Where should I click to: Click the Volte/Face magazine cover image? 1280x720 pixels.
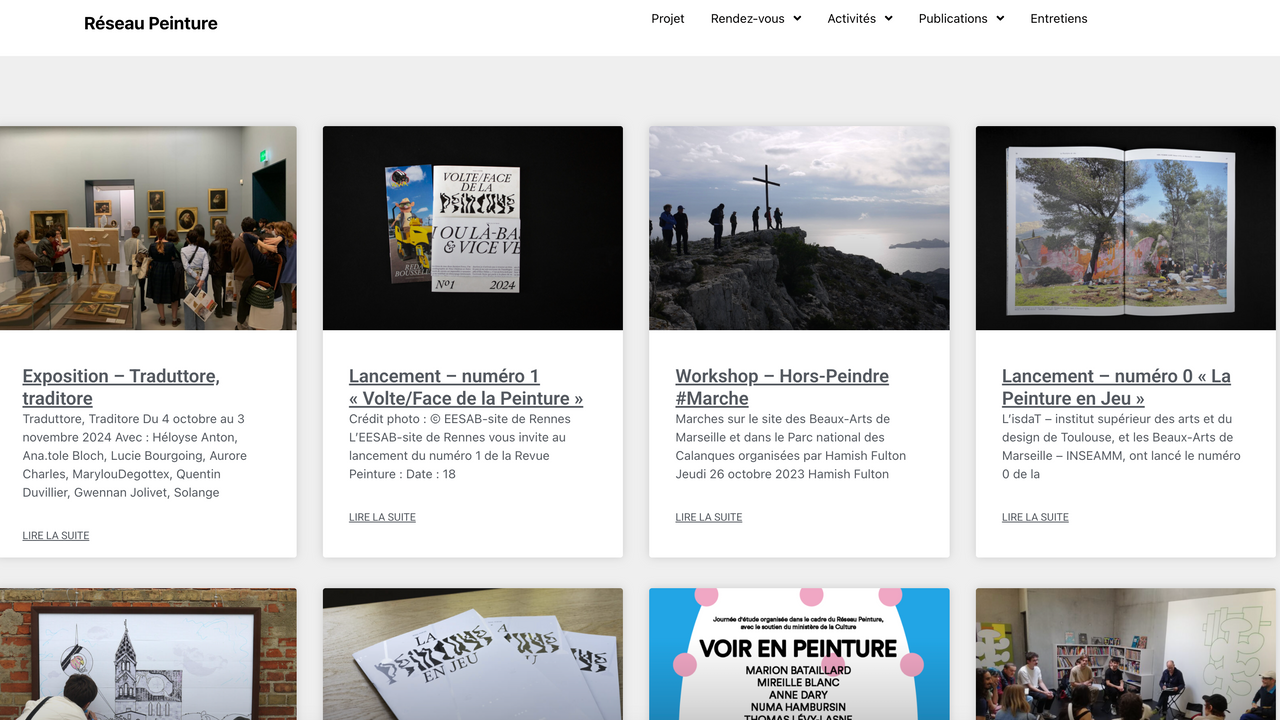[x=472, y=228]
